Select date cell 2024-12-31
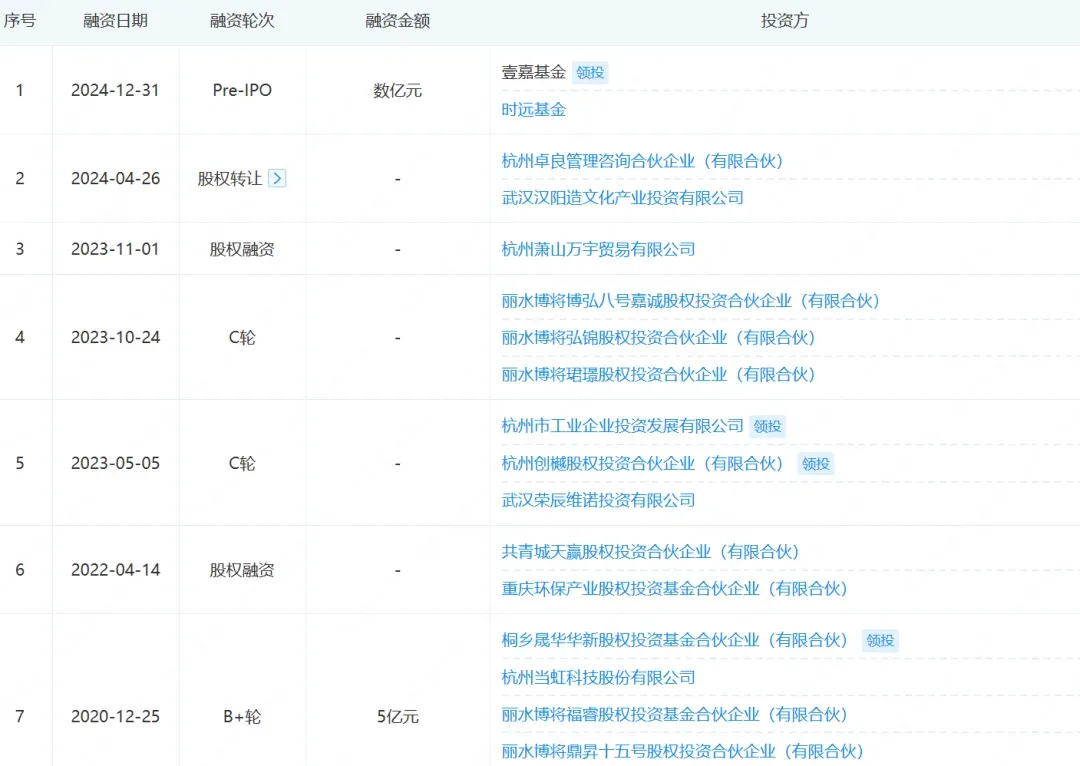Viewport: 1080px width, 766px height. pyautogui.click(x=116, y=90)
